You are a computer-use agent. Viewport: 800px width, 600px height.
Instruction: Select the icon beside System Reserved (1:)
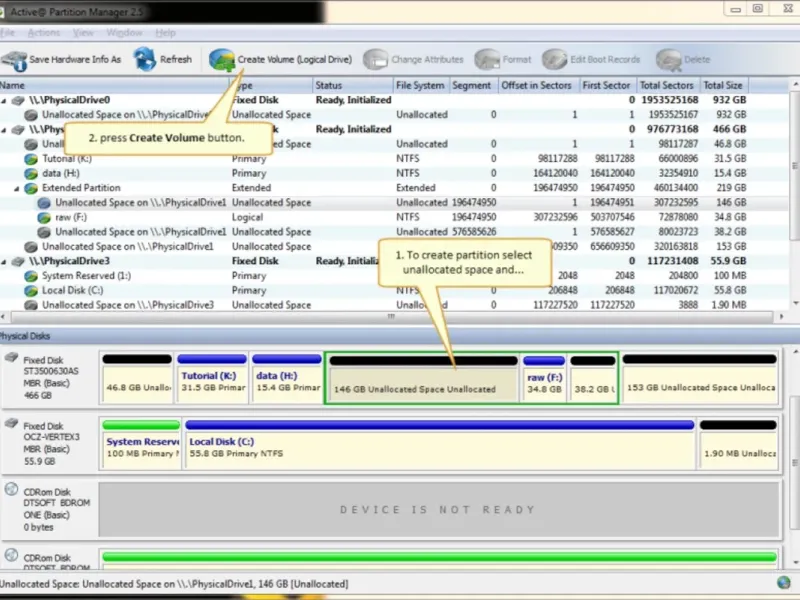tap(31, 276)
